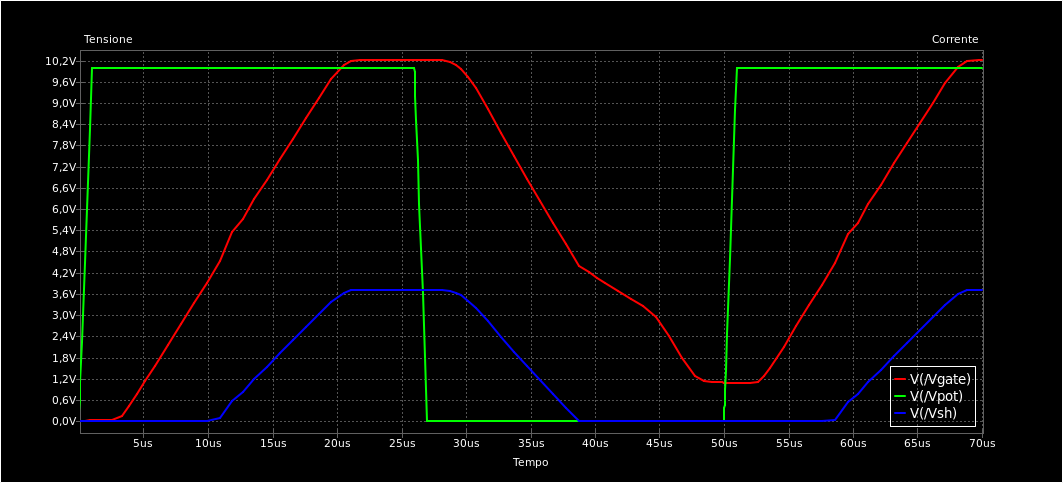The height and width of the screenshot is (483, 1063).
Task: Click the Corrente axis title
Action: [x=955, y=40]
